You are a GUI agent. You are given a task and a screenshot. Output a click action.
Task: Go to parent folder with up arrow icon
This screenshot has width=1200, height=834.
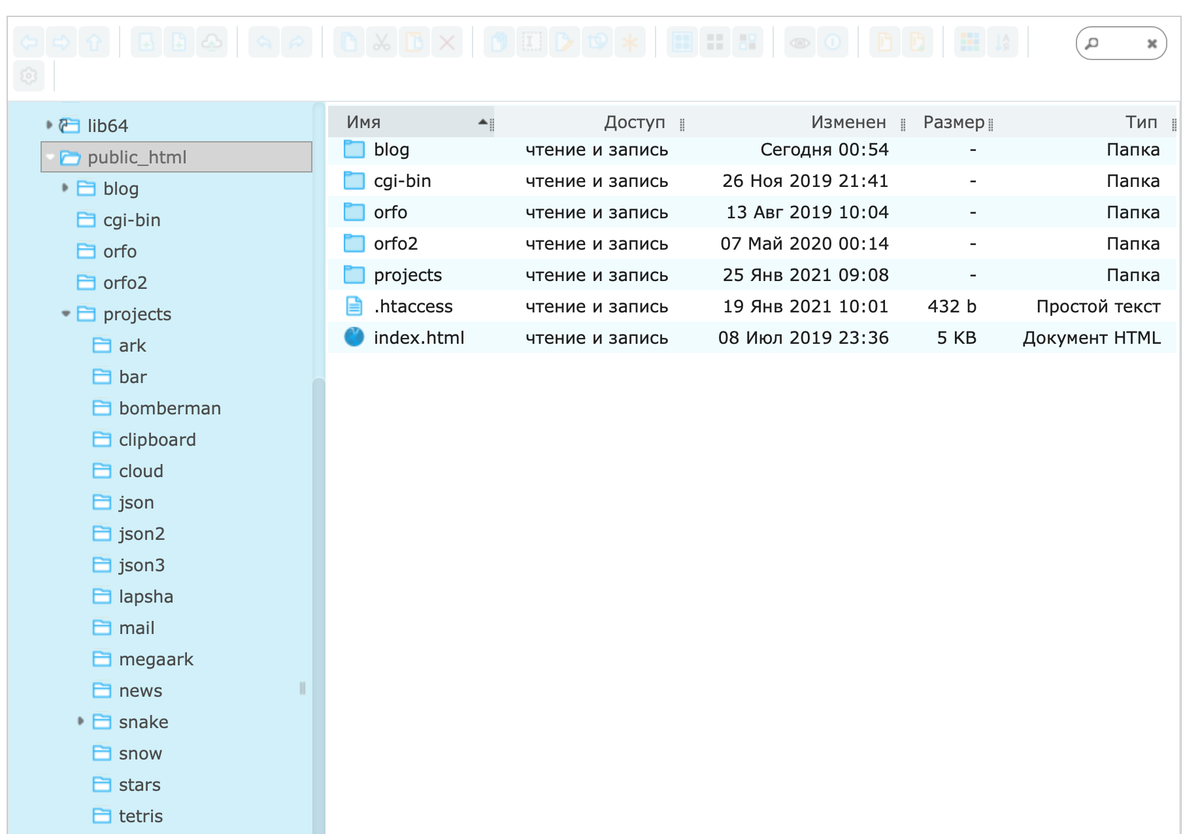pyautogui.click(x=95, y=43)
